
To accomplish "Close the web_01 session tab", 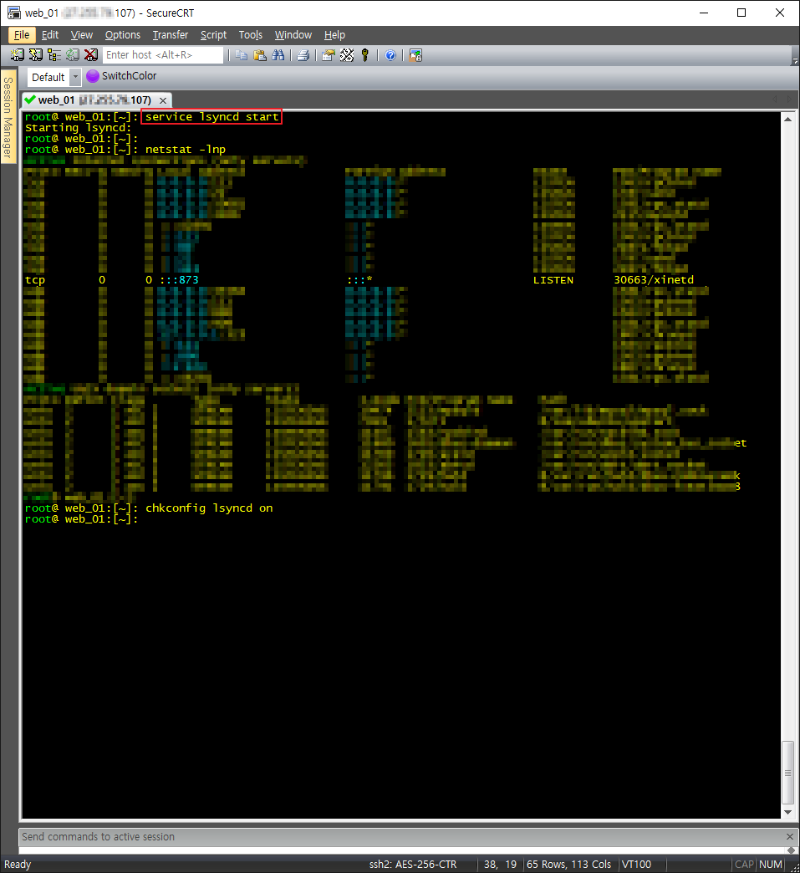I will (x=162, y=100).
